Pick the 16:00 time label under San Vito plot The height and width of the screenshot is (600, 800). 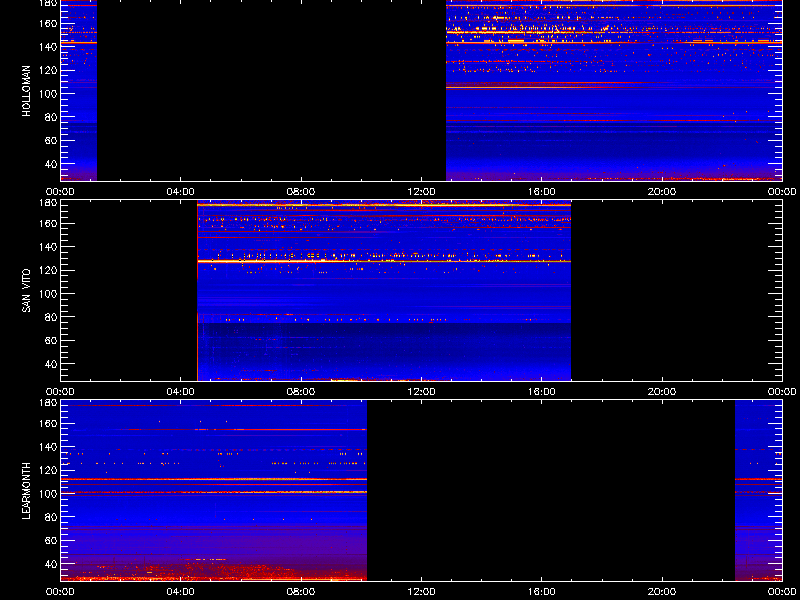coord(541,392)
